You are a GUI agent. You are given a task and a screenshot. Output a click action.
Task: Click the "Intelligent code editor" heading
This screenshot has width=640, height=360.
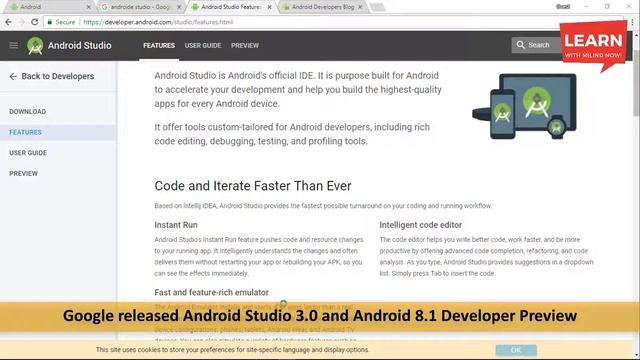point(420,225)
